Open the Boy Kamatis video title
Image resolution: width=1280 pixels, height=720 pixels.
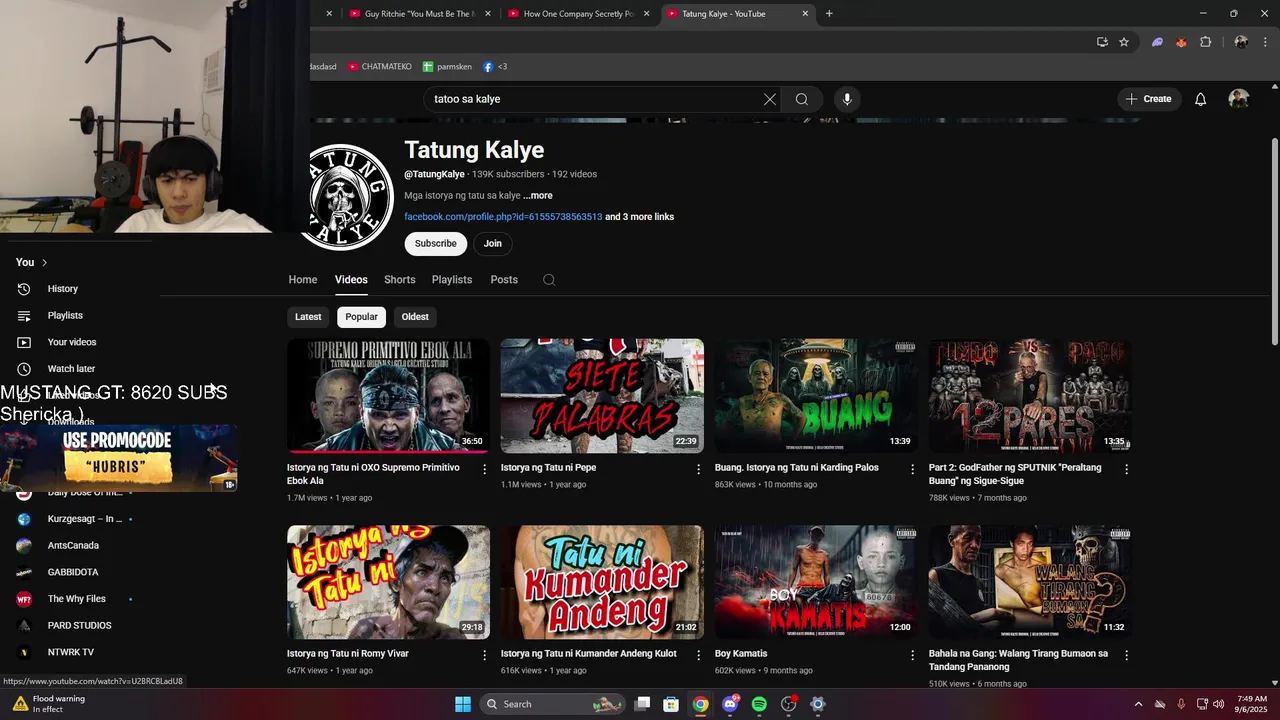(741, 654)
